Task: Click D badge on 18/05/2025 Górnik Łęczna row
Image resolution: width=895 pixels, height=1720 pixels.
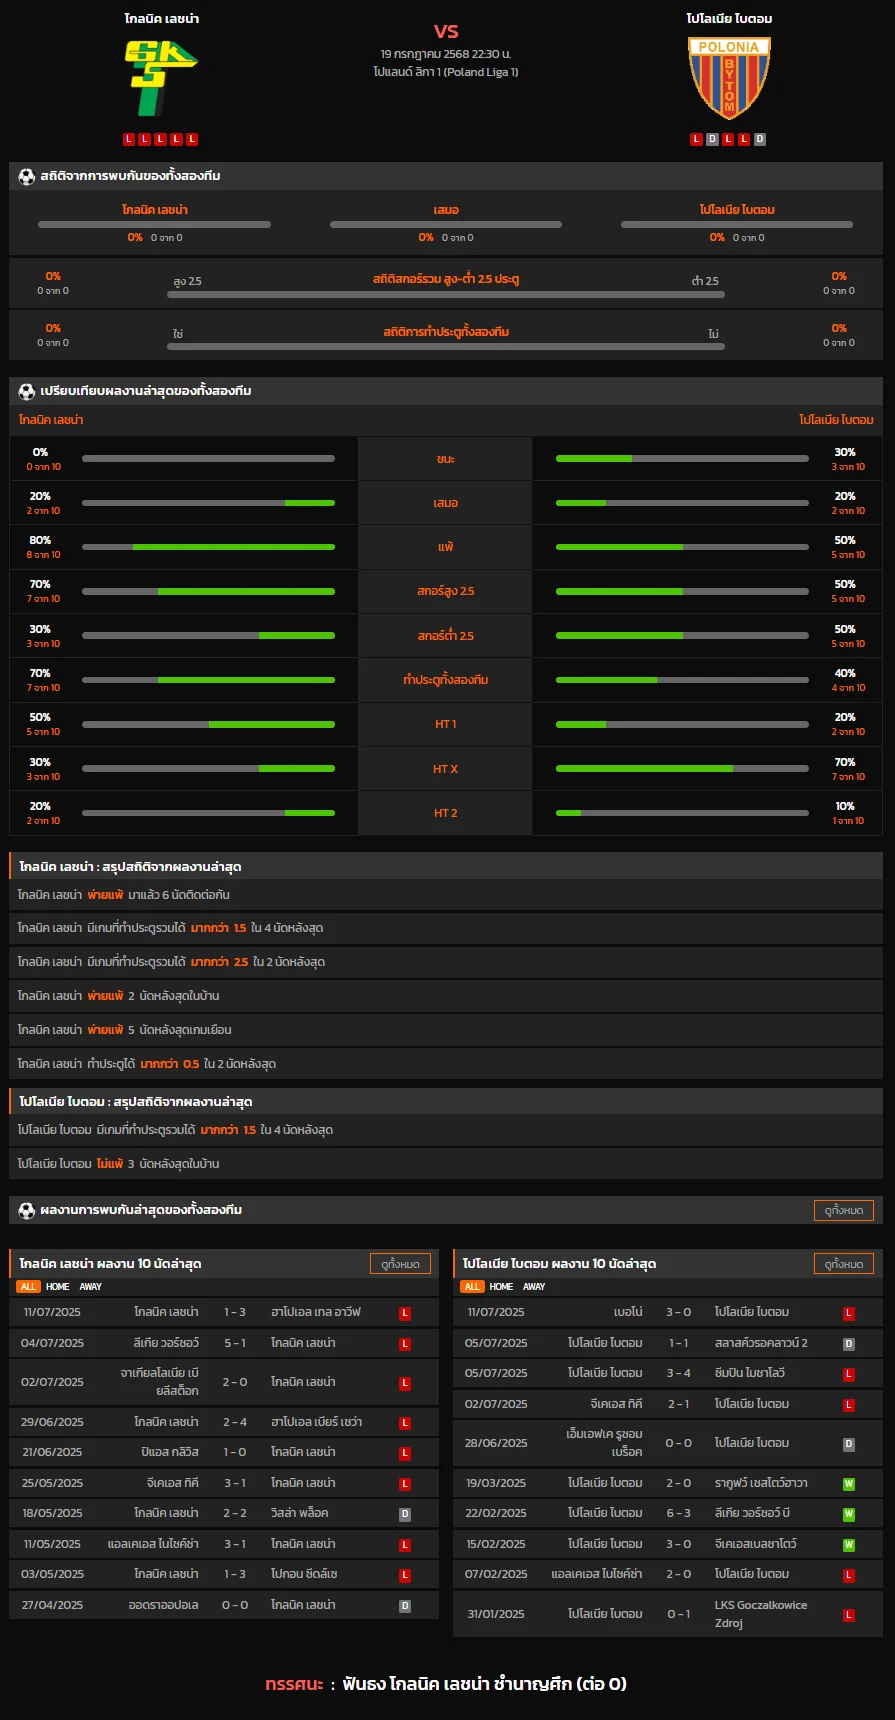Action: [x=405, y=1514]
